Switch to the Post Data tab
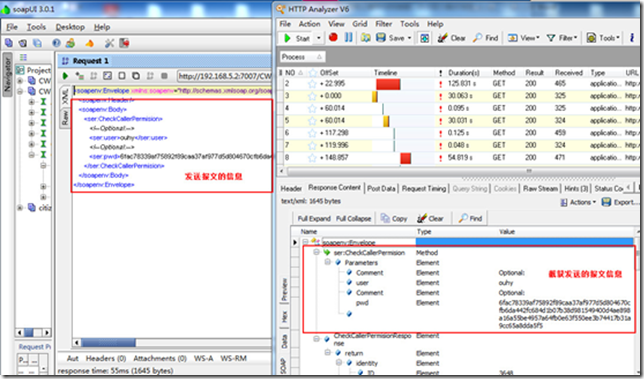 point(381,188)
